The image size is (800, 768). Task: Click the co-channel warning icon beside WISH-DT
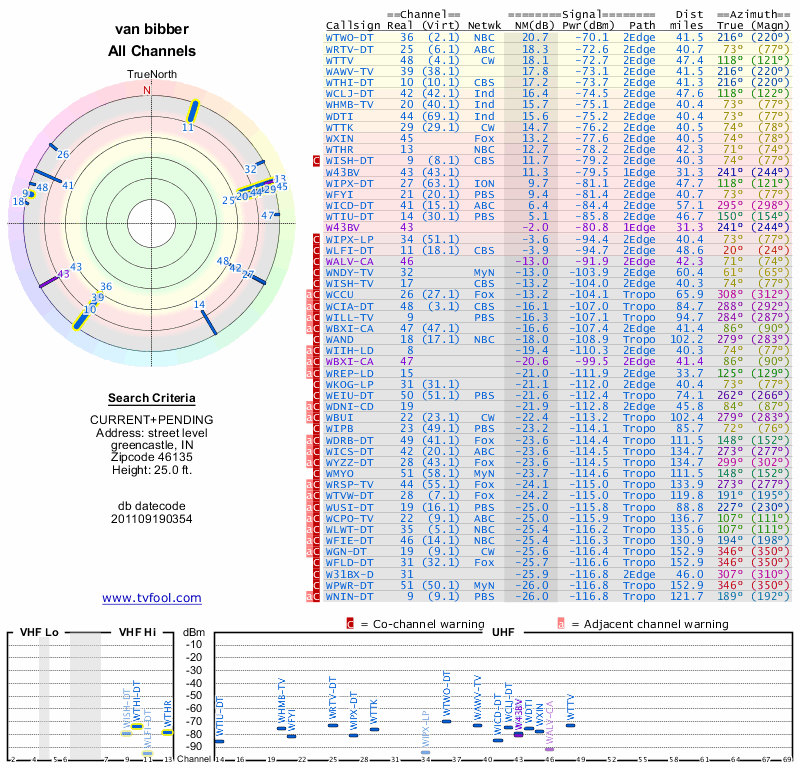pyautogui.click(x=317, y=160)
